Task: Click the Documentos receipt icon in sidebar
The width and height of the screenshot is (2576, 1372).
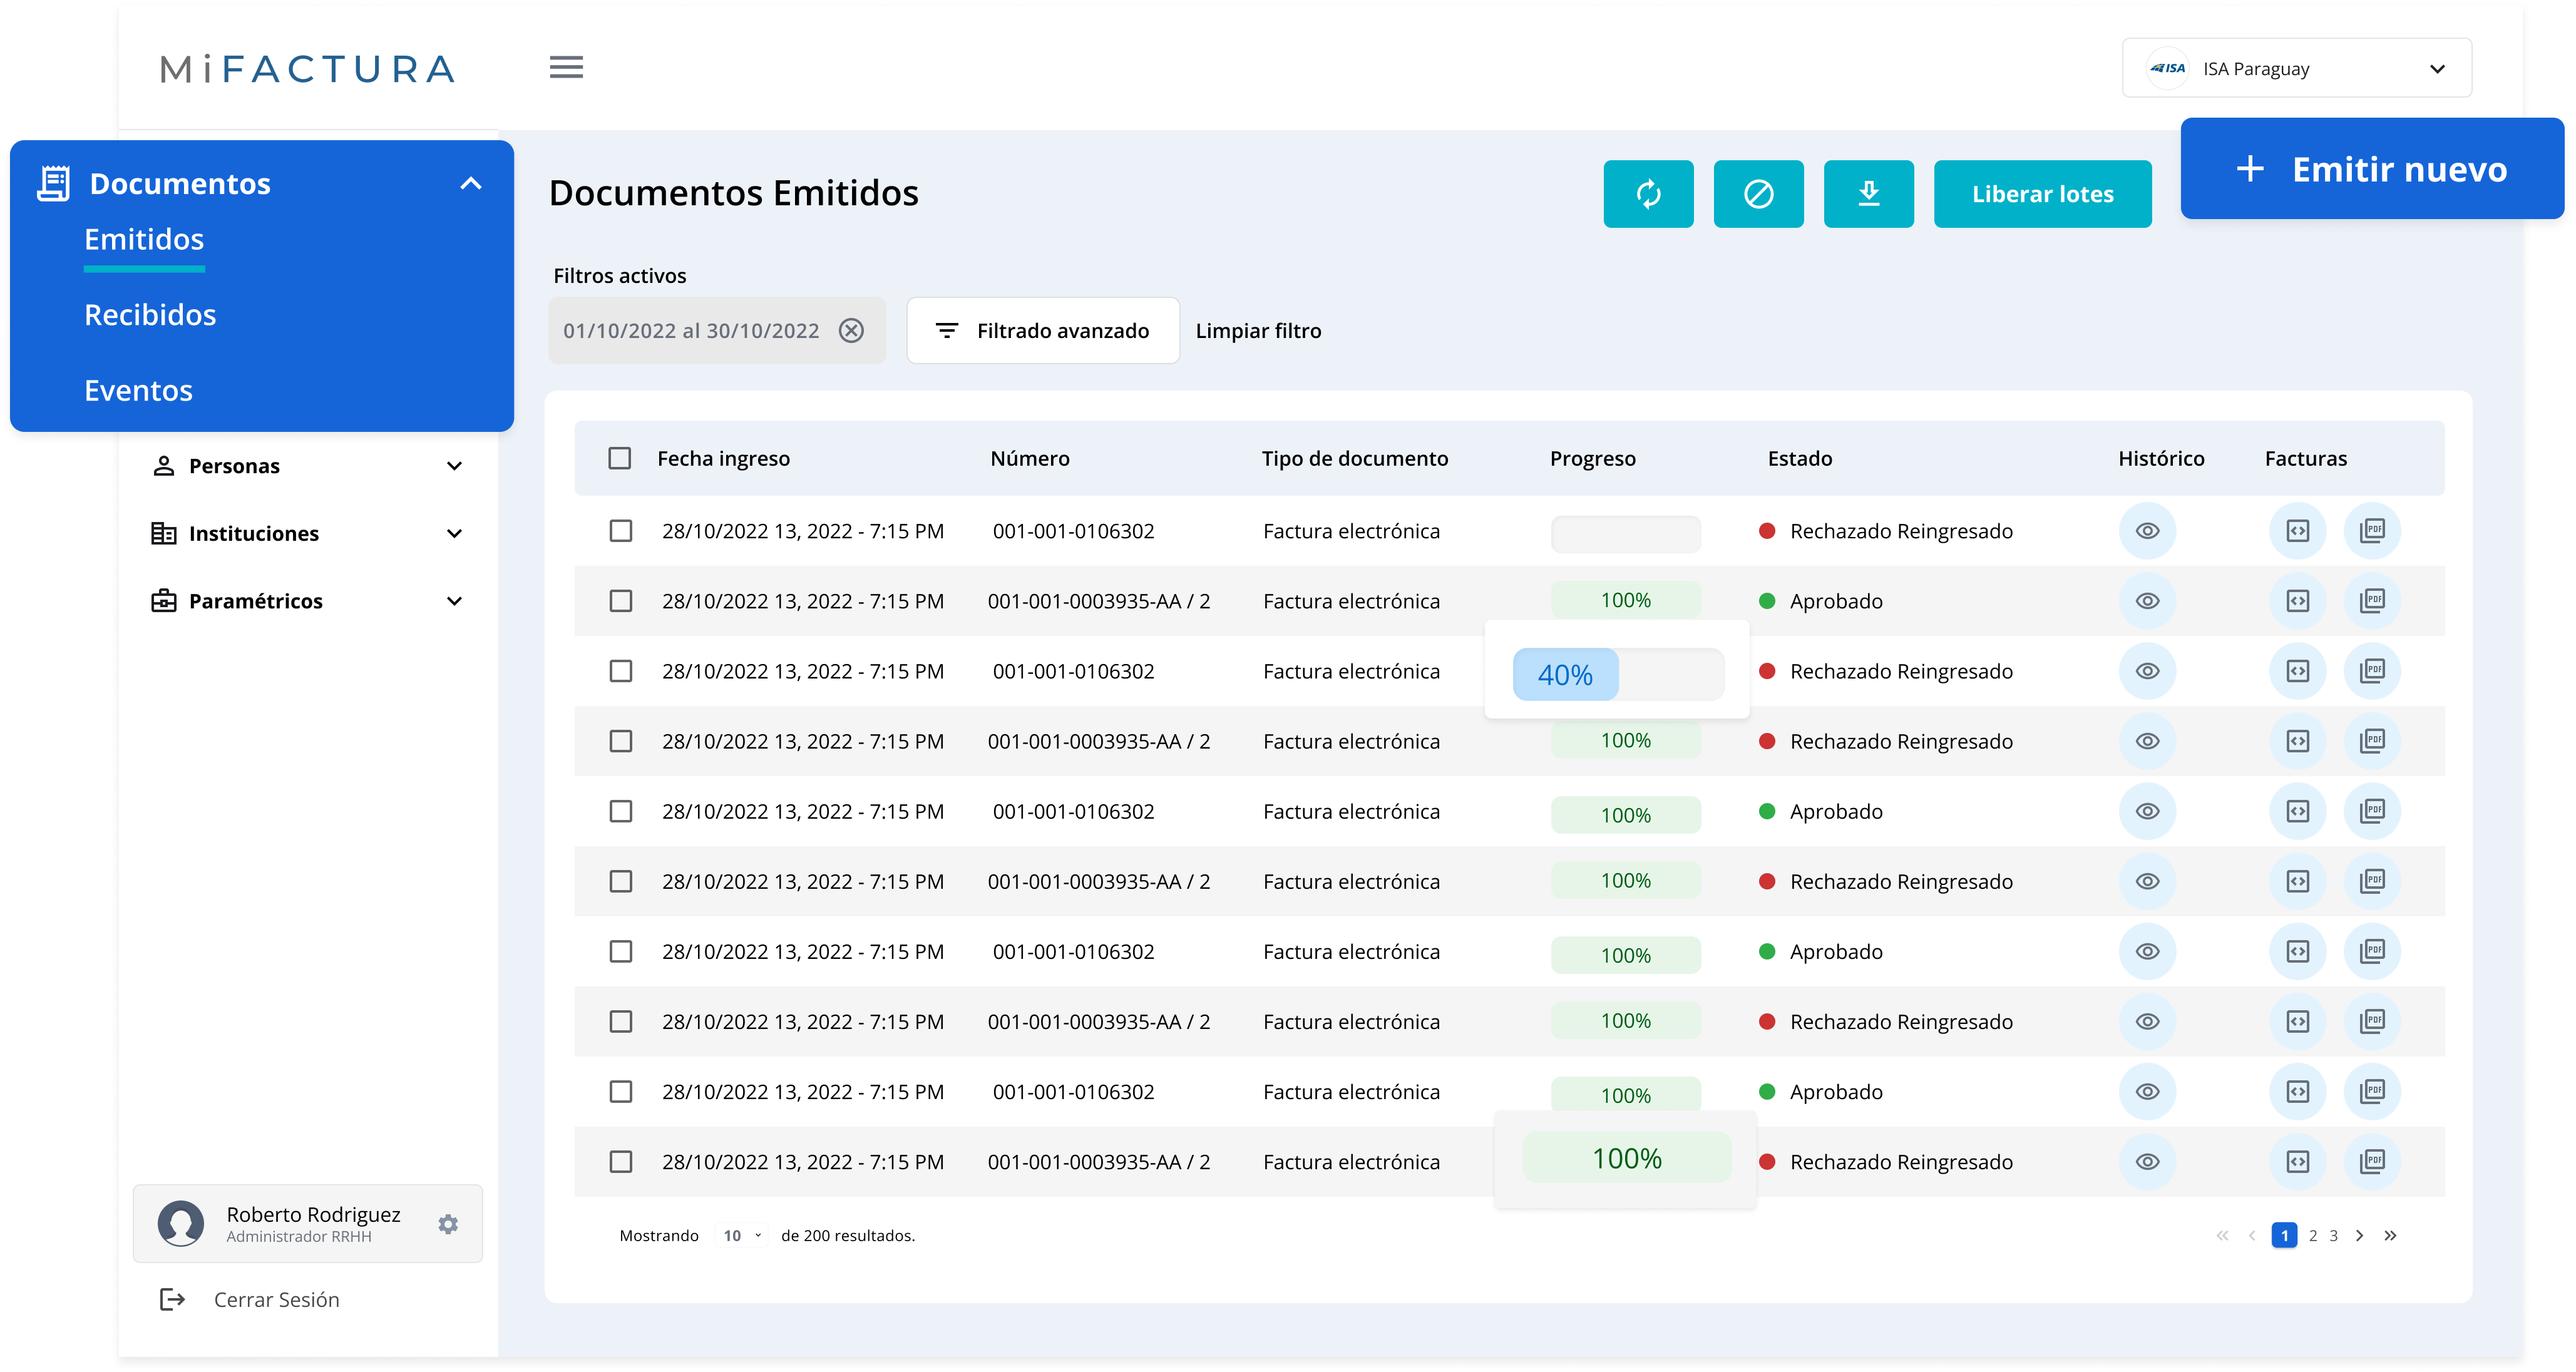Action: coord(53,183)
